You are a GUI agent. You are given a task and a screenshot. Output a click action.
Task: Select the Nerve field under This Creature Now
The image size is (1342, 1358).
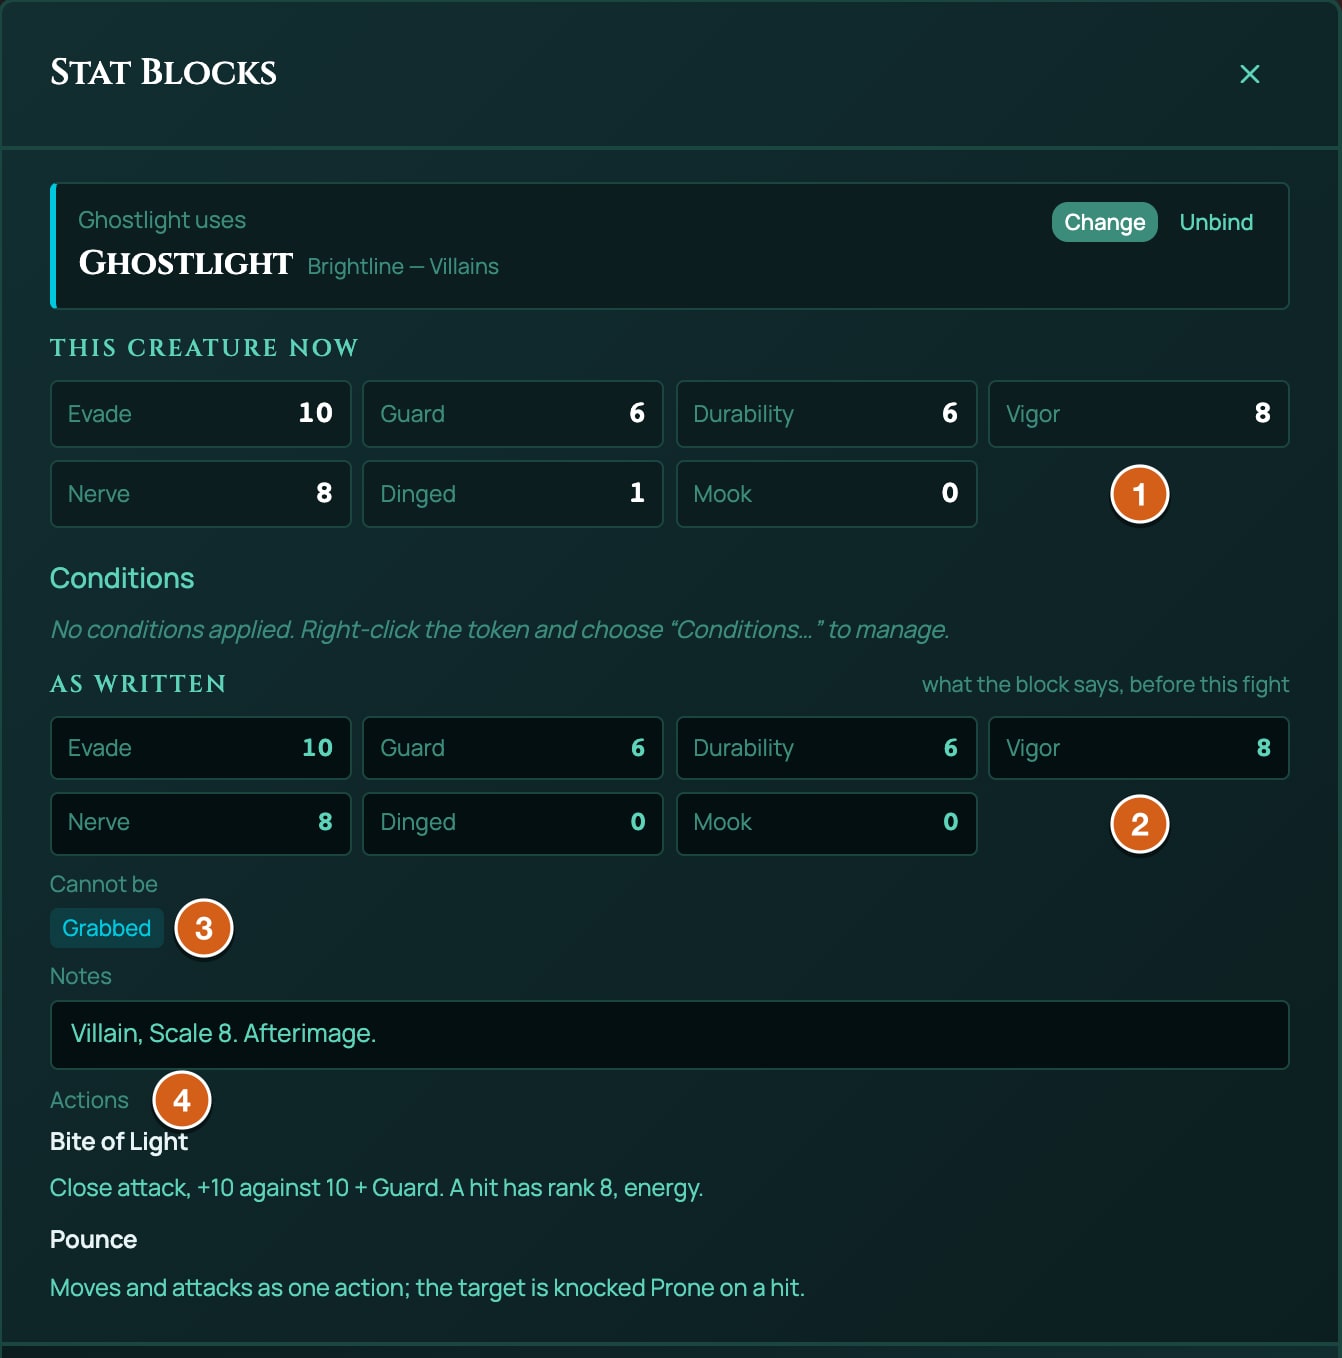click(x=201, y=494)
